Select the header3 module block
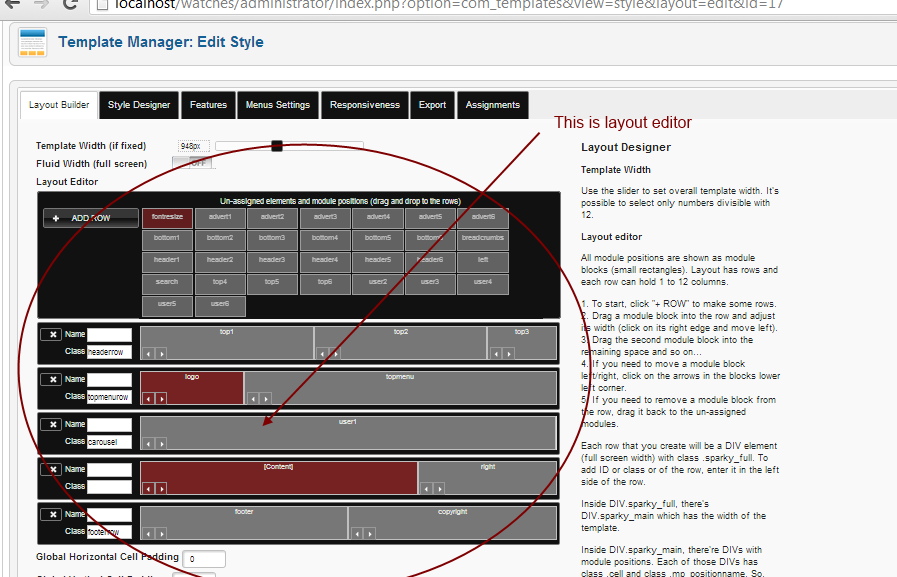 272,262
